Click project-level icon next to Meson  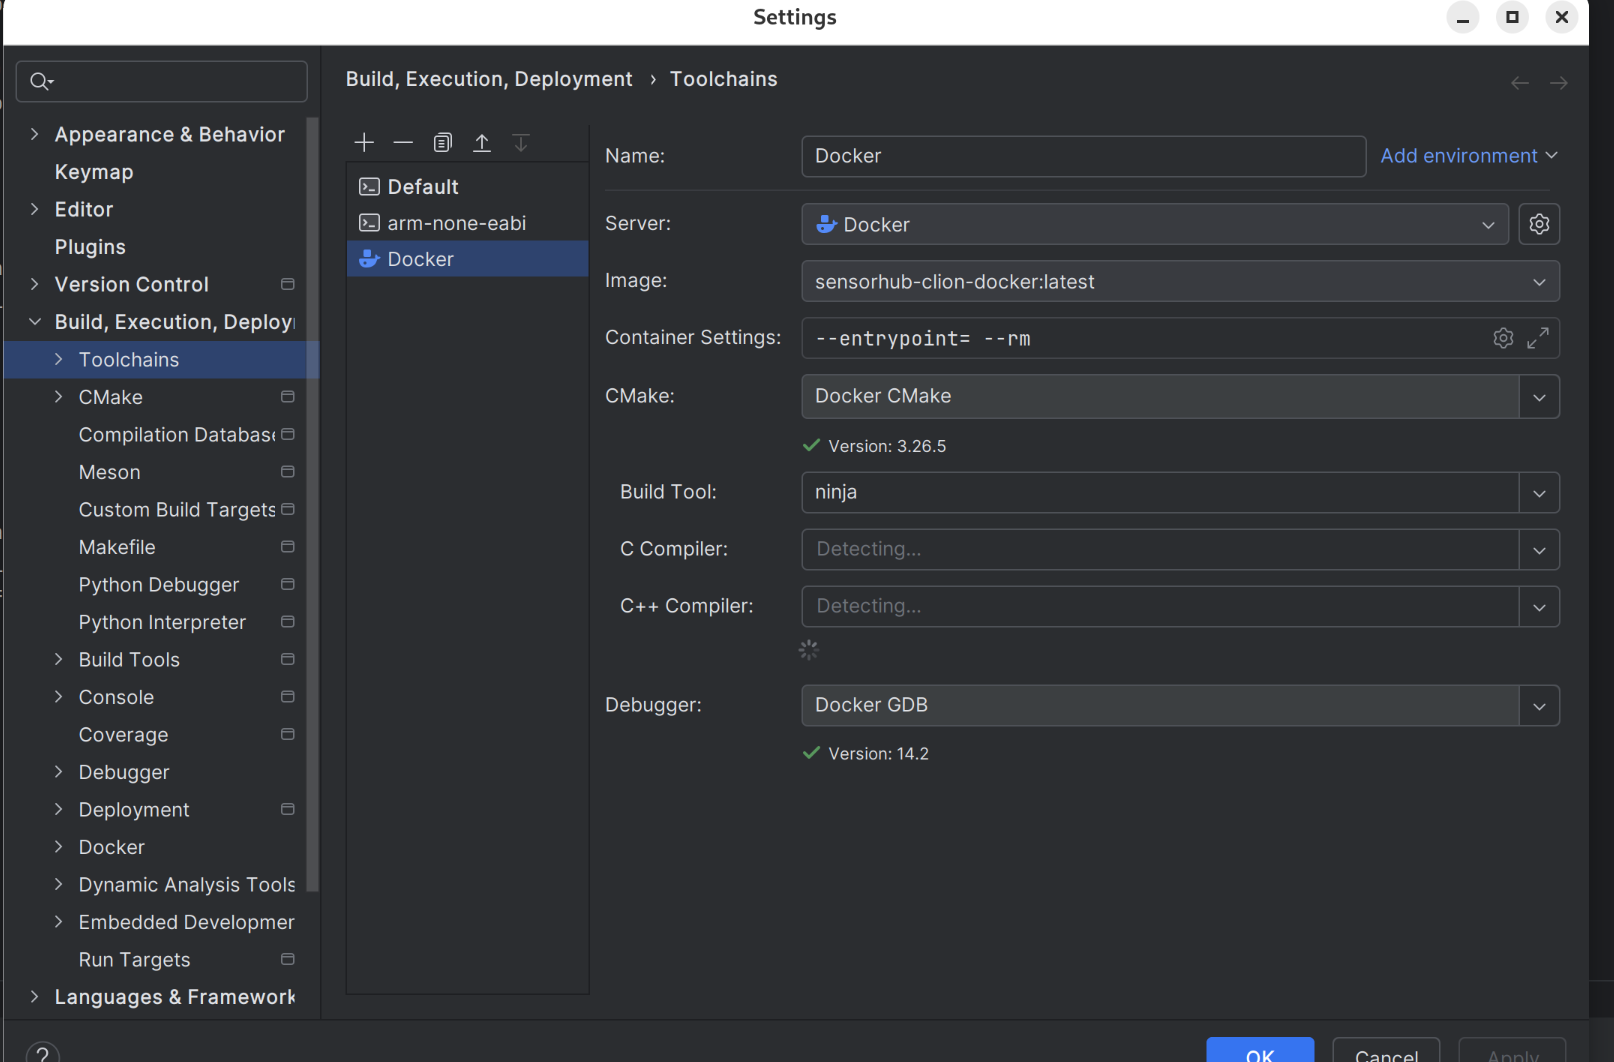click(288, 472)
